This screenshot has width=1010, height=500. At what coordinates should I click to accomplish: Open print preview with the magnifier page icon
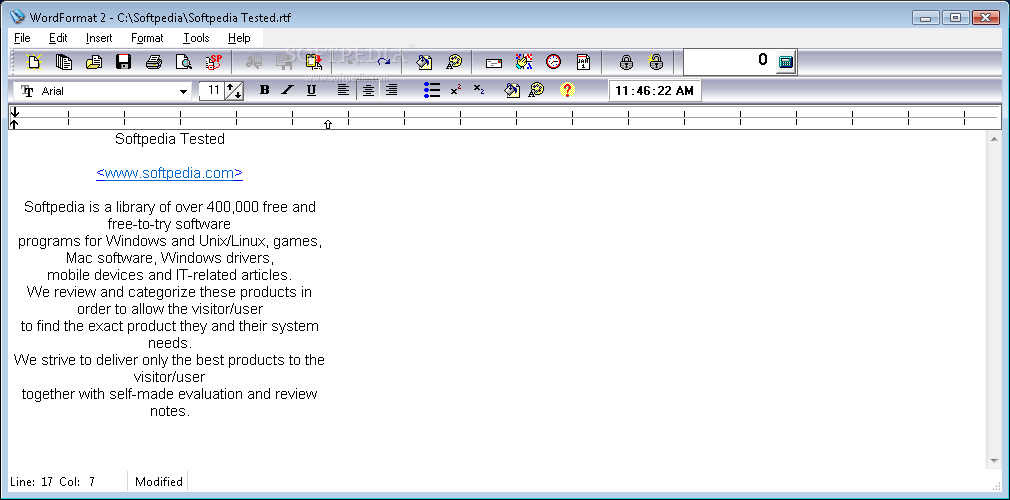coord(184,62)
